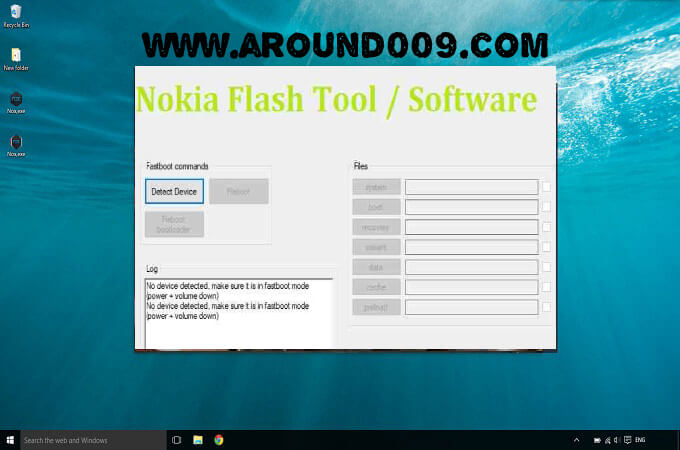Click the volume speaker tray icon

coord(617,440)
